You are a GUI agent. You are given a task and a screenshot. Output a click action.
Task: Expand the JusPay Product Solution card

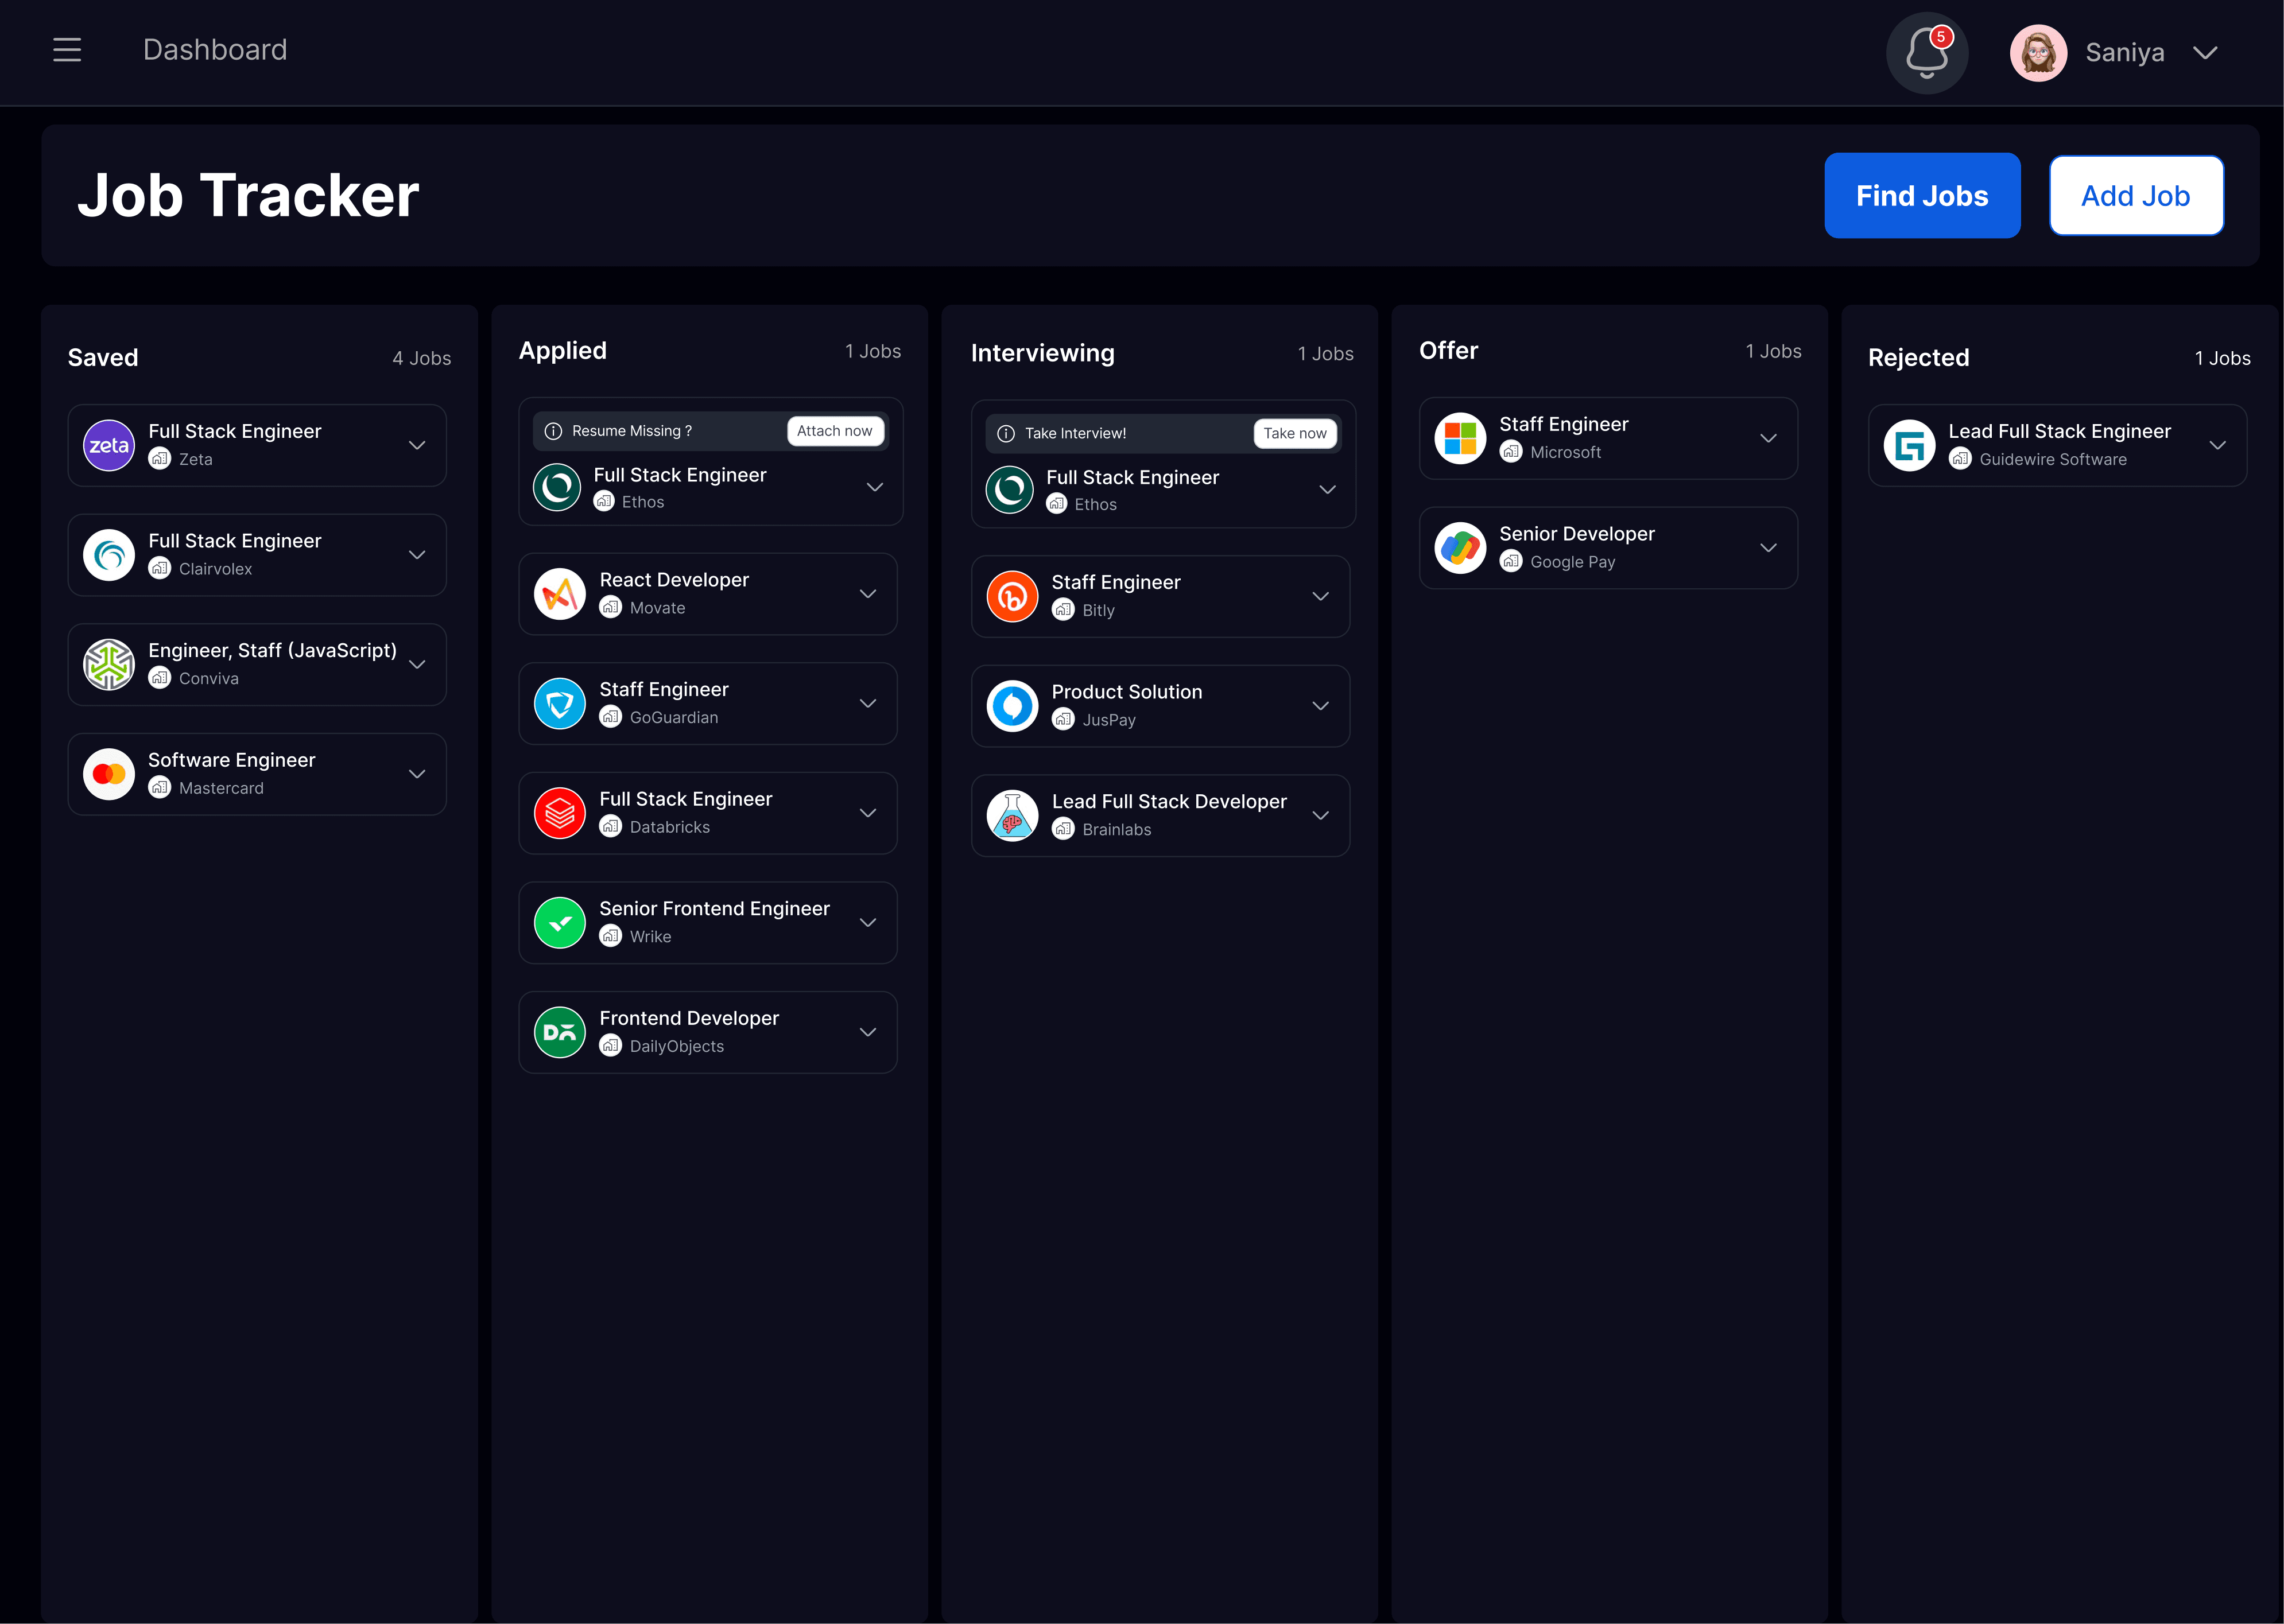(1320, 706)
